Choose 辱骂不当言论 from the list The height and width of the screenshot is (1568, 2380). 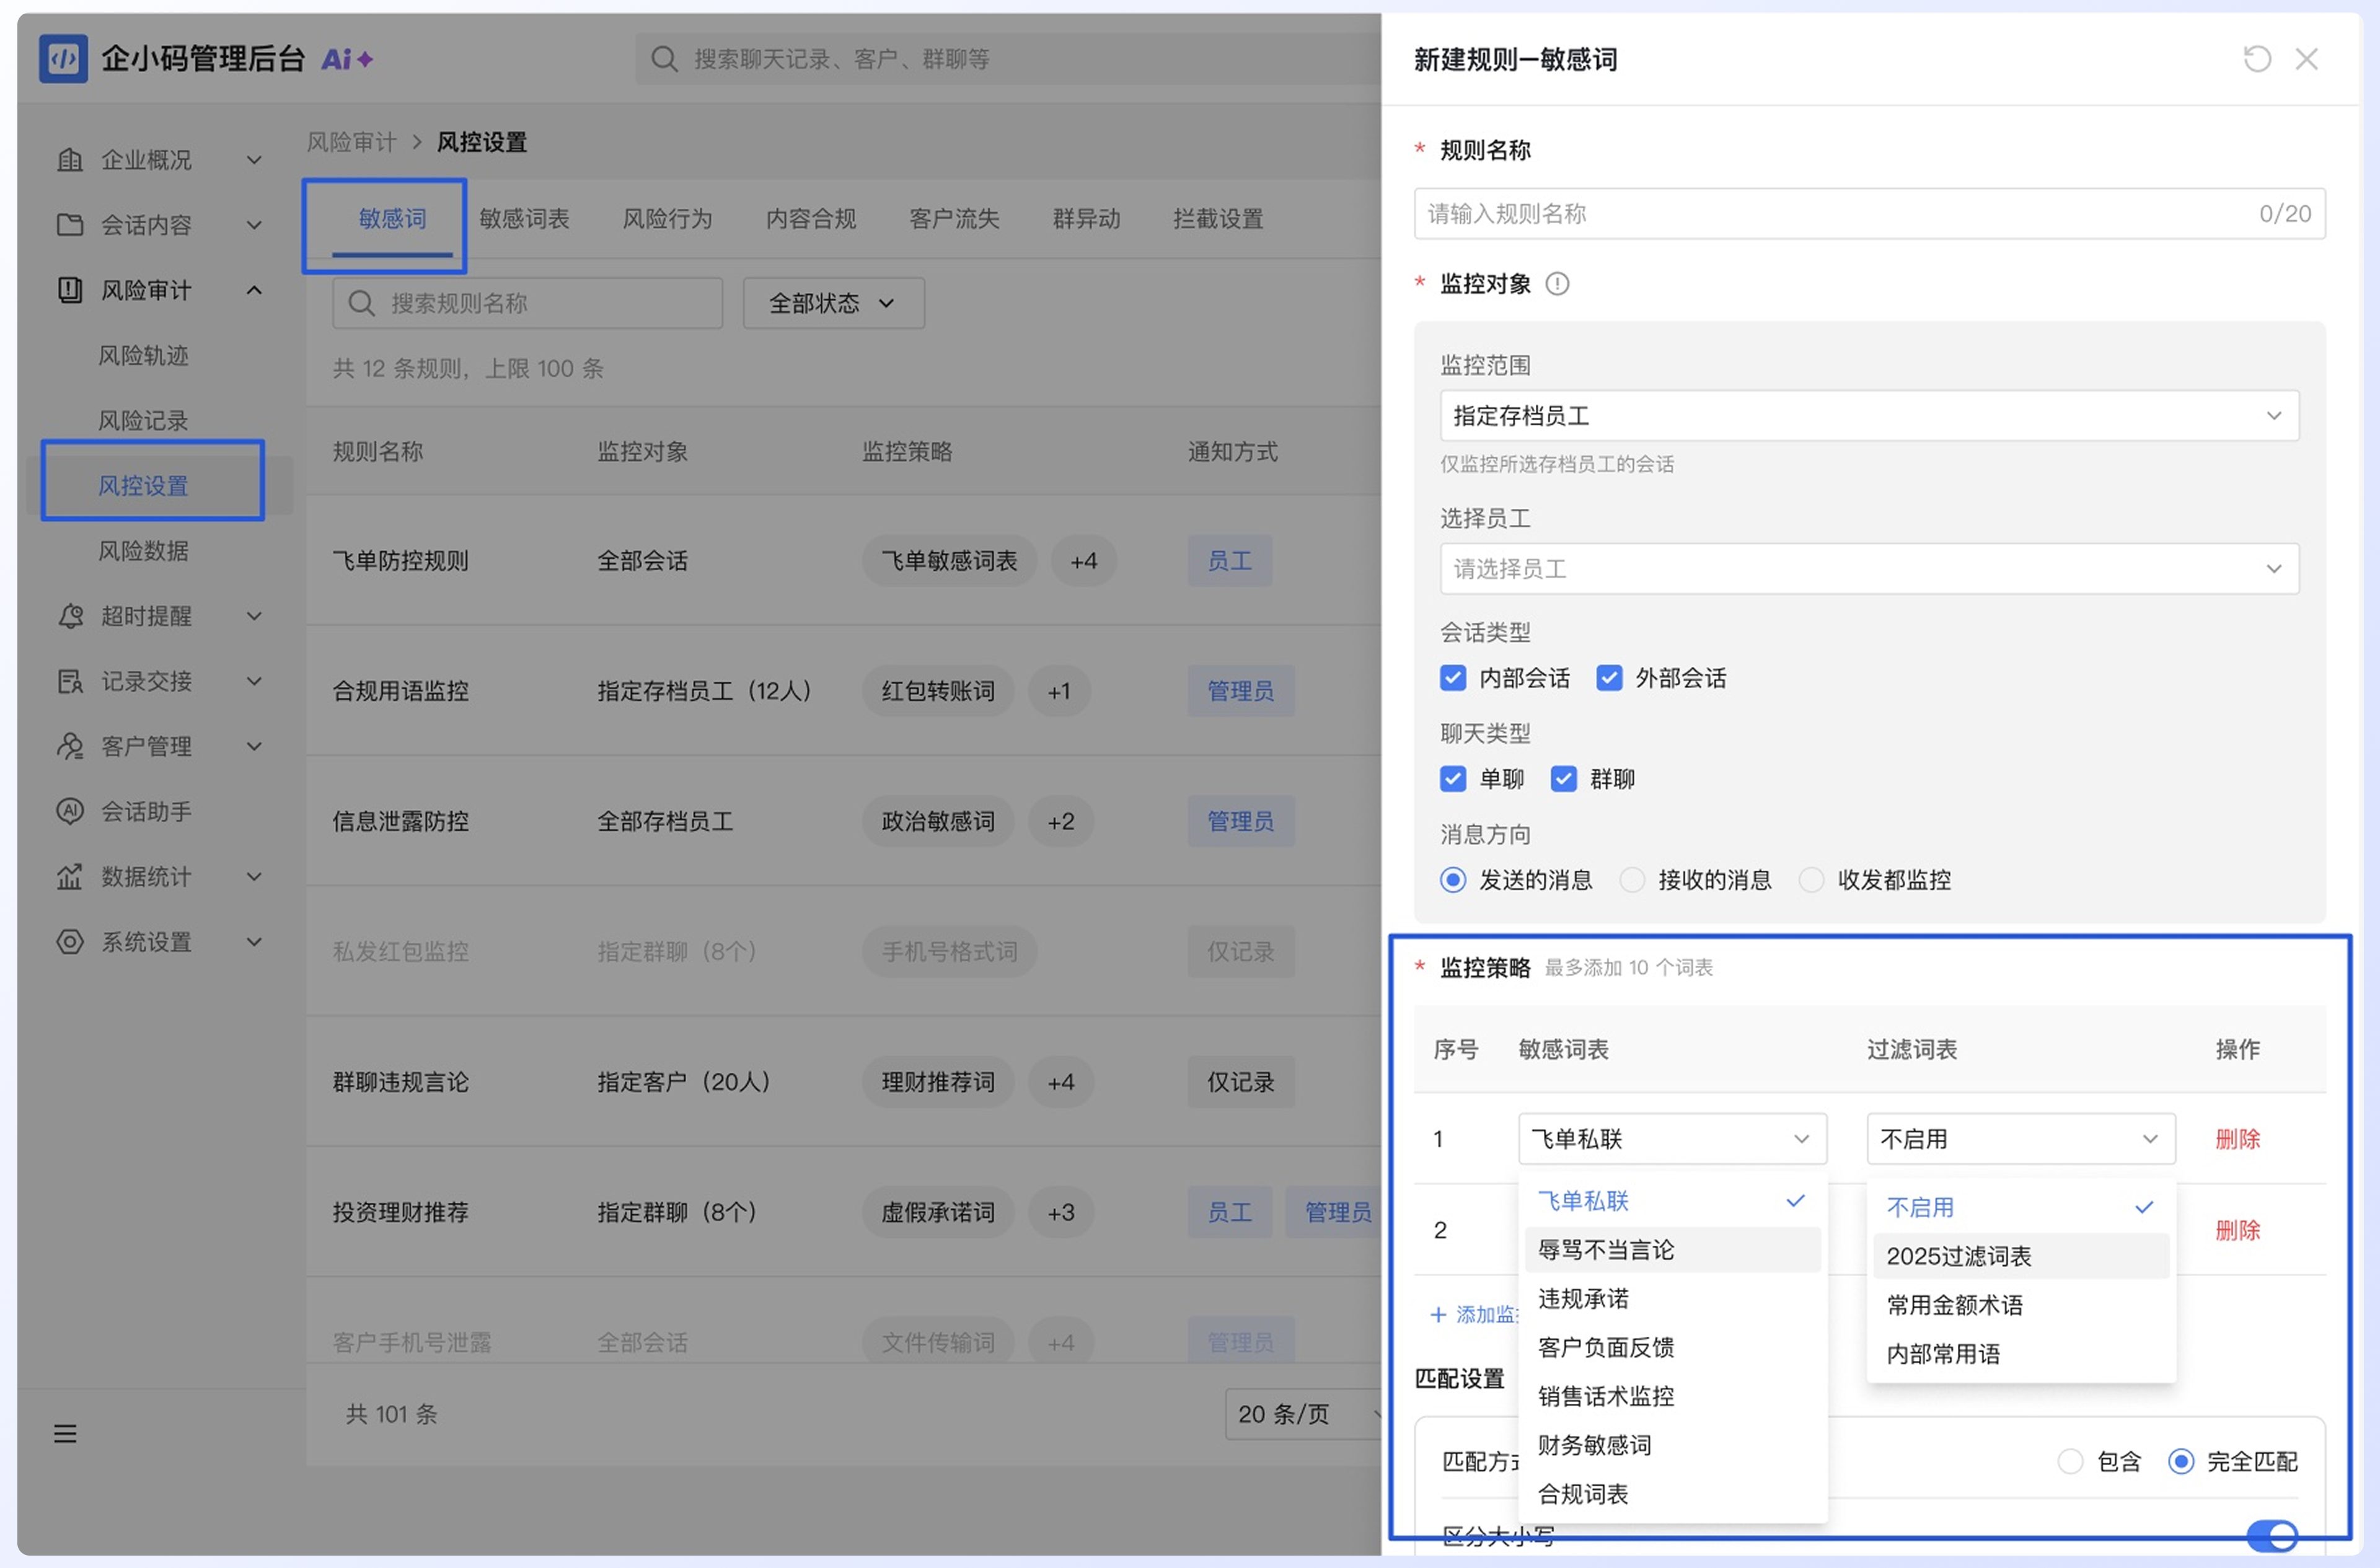coord(1672,1250)
